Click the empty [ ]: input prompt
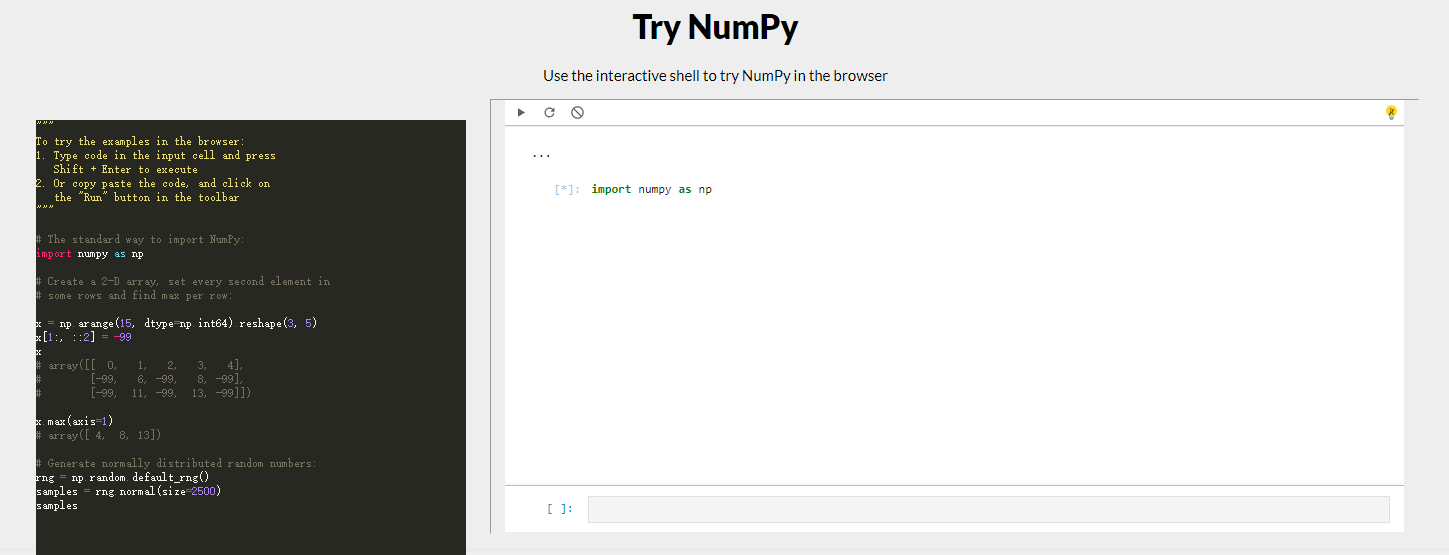1449x555 pixels. point(560,509)
